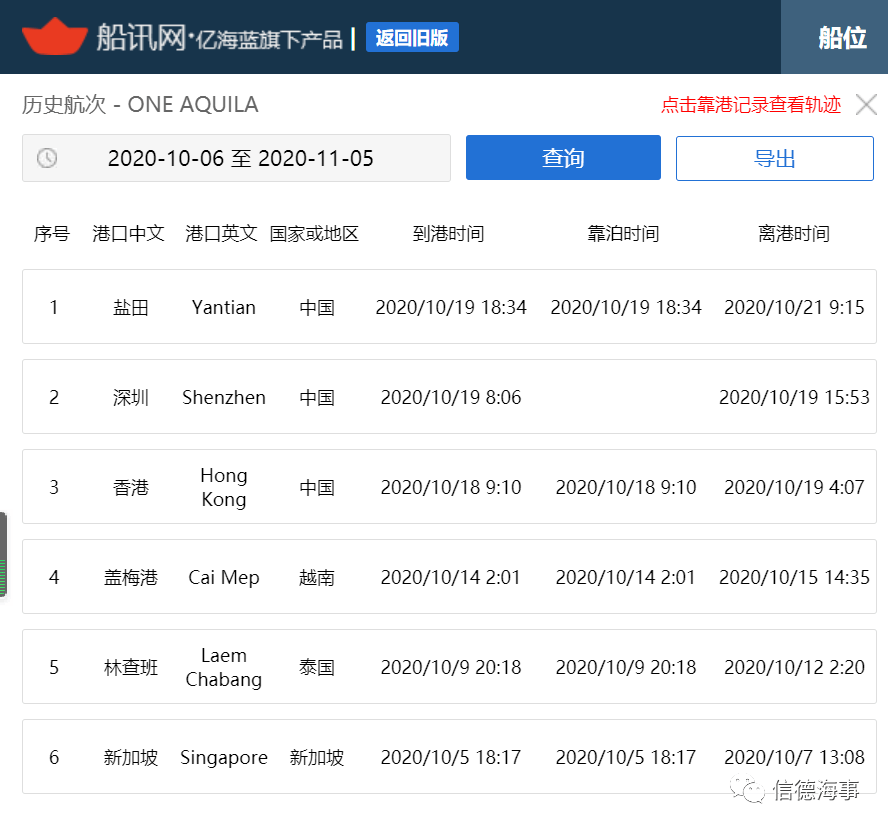Click 泰国 country cell
This screenshot has width=888, height=829.
pyautogui.click(x=317, y=668)
